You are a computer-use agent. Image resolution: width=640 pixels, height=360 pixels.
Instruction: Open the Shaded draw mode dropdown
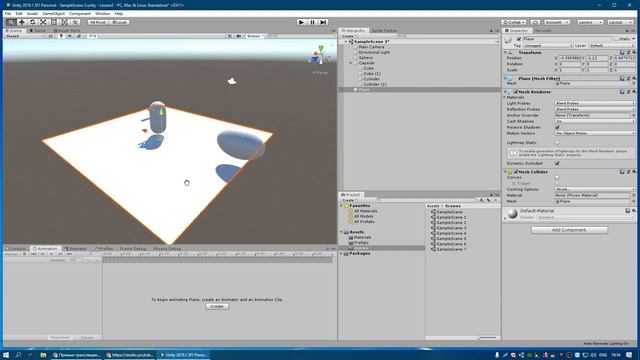click(x=24, y=36)
